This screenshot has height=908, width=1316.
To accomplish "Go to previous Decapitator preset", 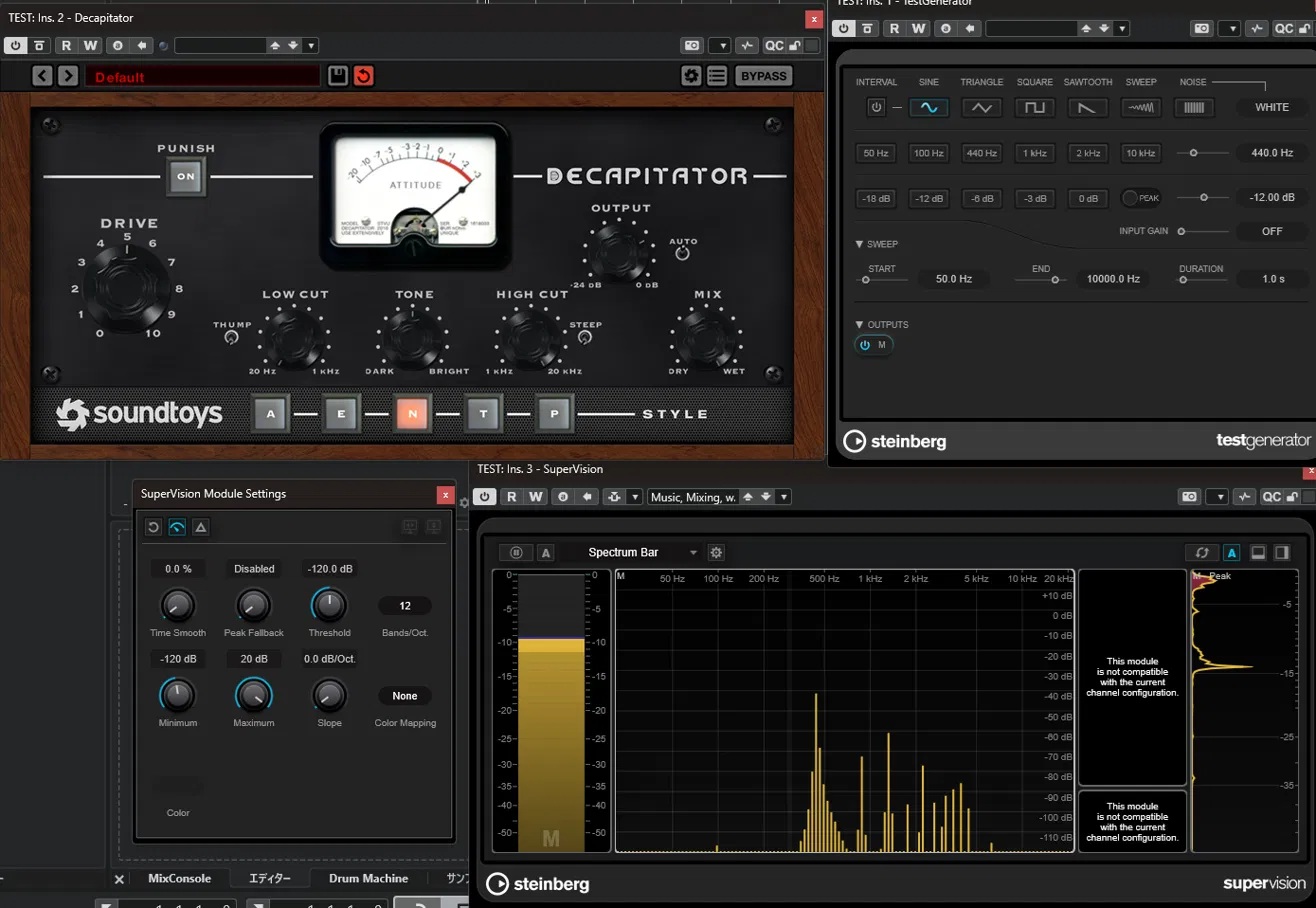I will click(42, 76).
